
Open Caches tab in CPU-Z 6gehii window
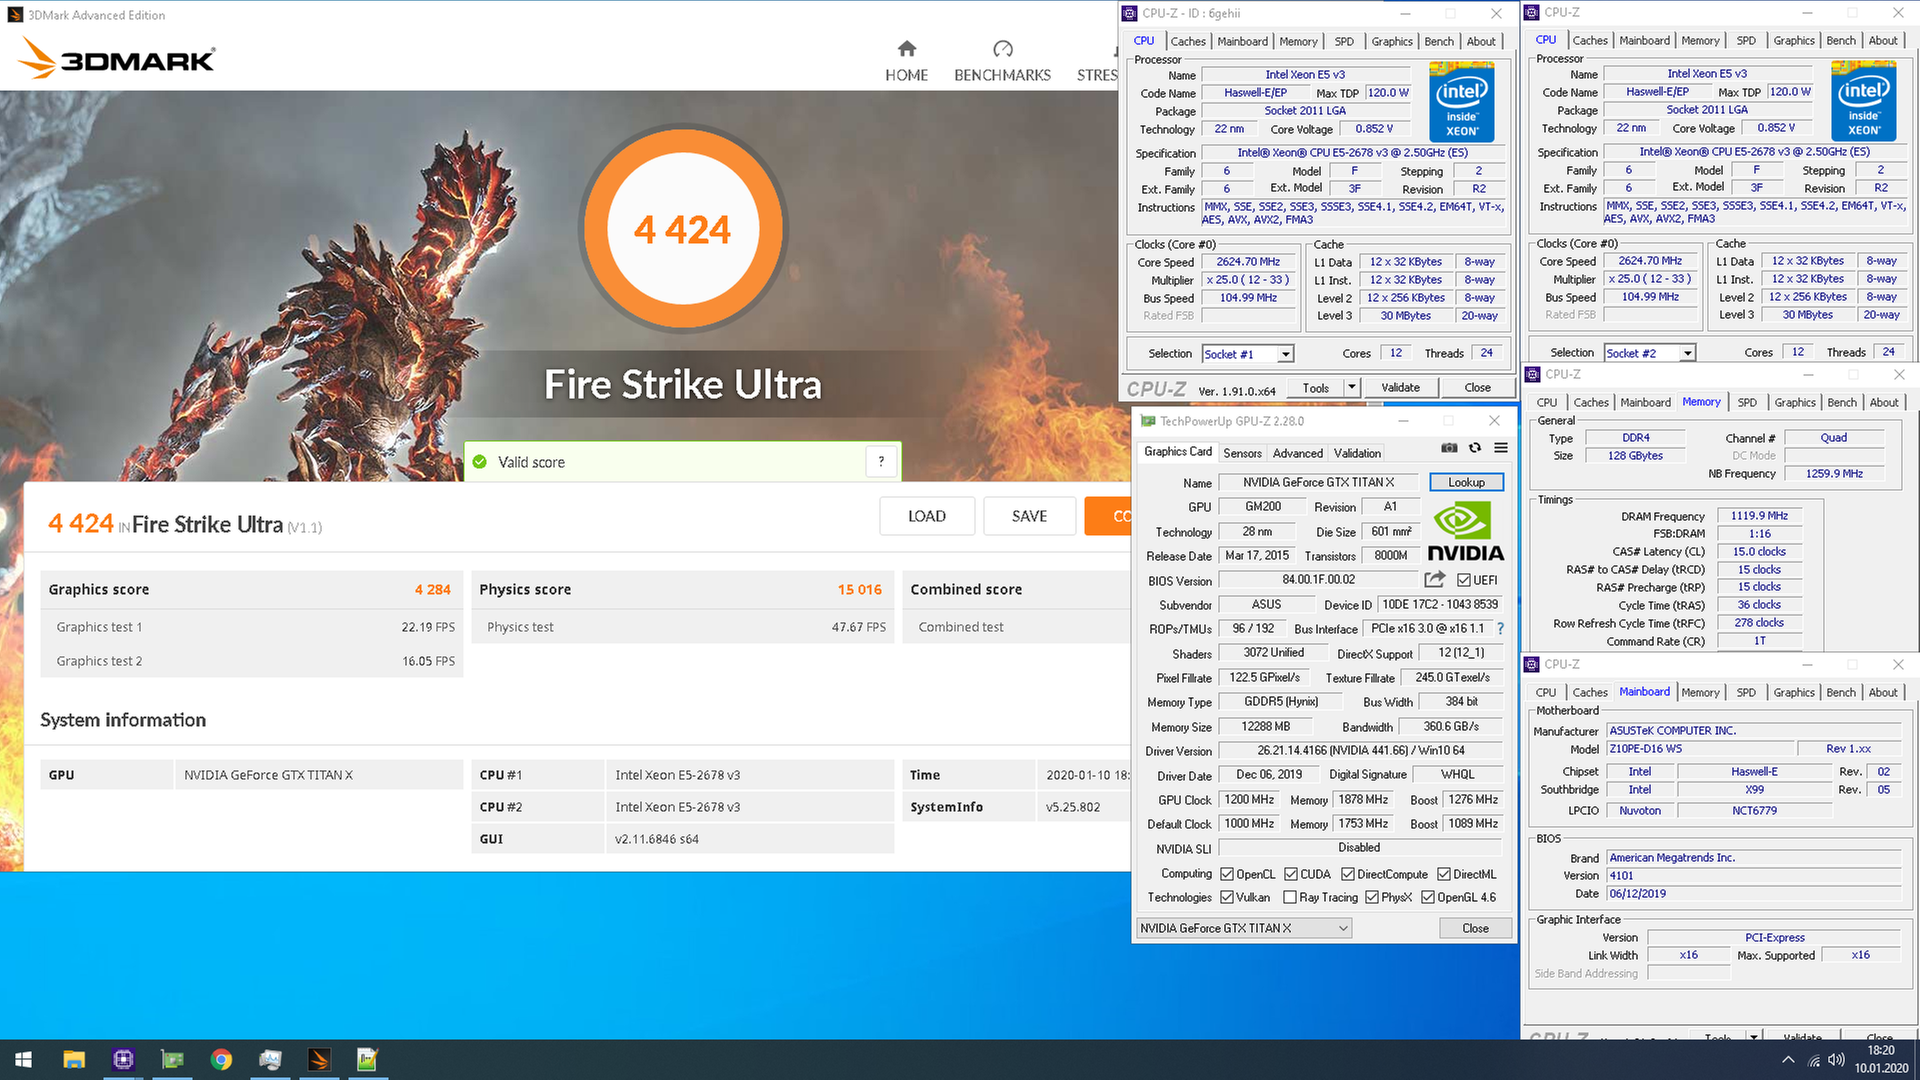1188,41
